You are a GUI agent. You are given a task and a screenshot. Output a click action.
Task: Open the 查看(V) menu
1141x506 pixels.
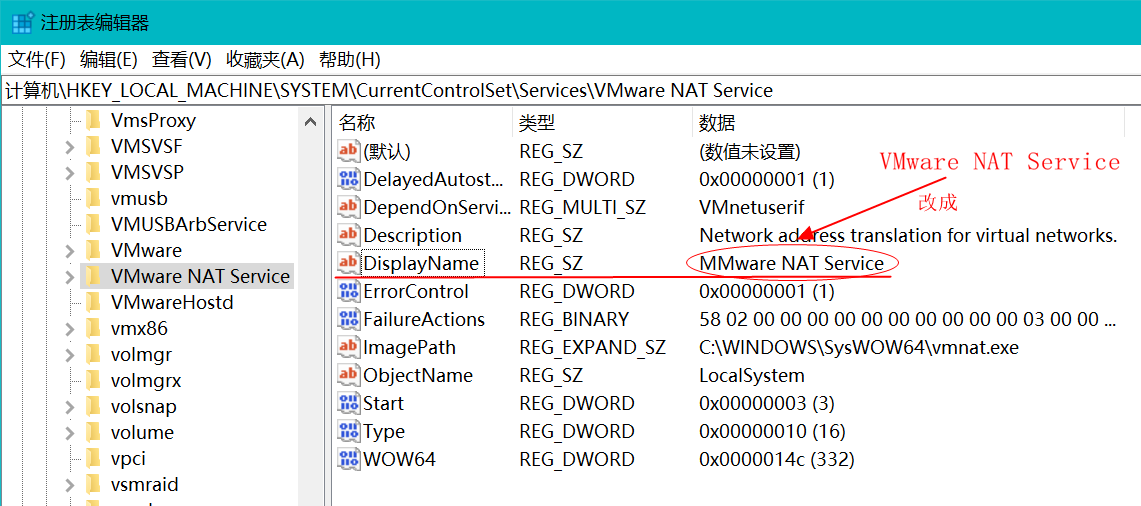click(181, 59)
